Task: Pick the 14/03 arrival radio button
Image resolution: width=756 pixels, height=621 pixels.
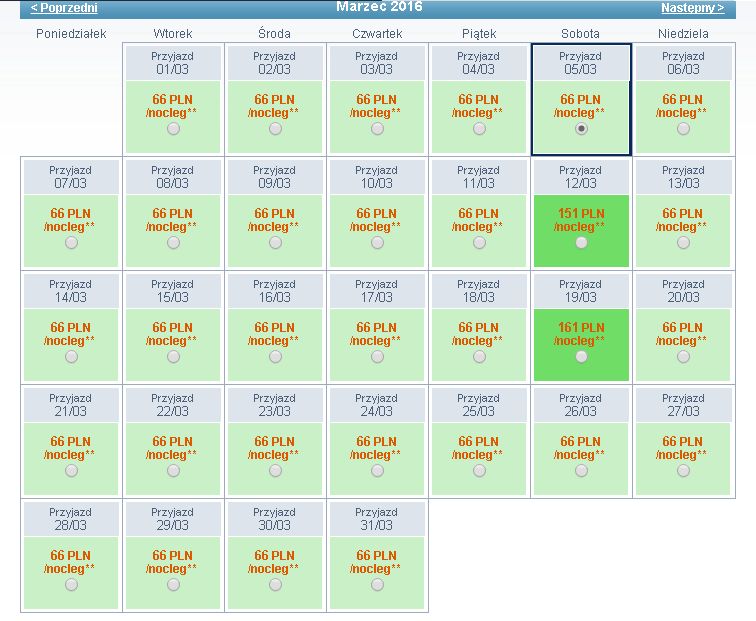Action: pos(71,357)
